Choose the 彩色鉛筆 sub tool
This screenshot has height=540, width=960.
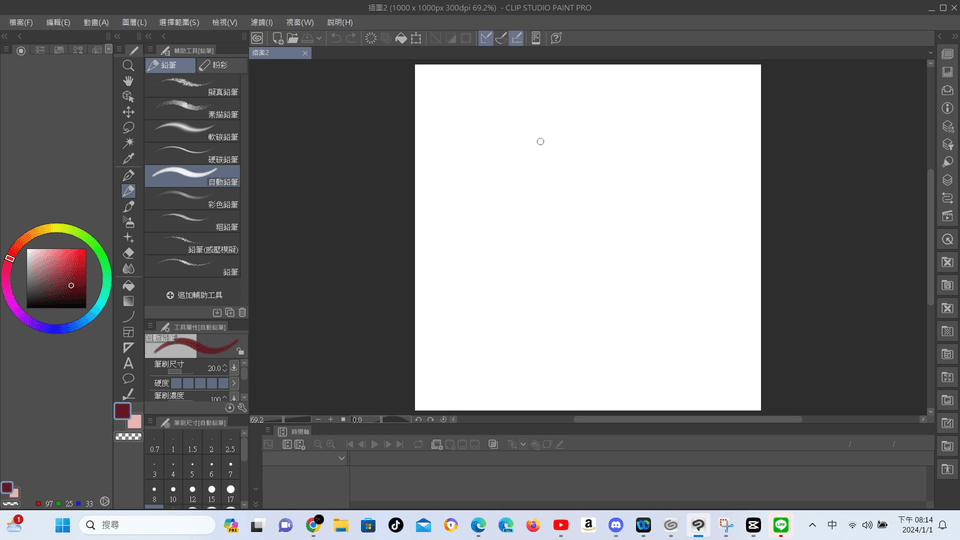point(192,198)
